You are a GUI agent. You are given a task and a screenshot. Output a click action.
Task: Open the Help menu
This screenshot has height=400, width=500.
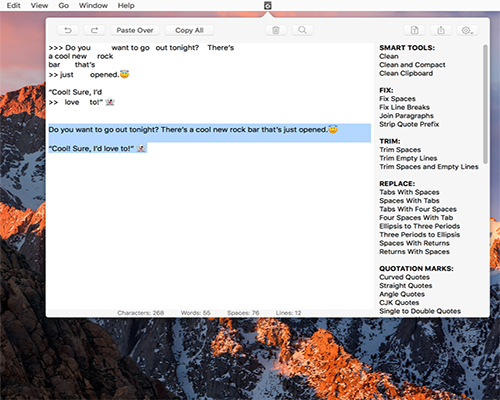[x=126, y=5]
